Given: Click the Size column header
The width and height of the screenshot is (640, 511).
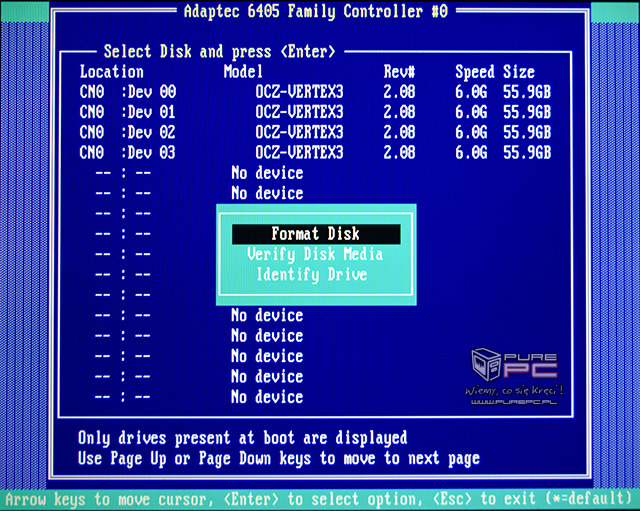Looking at the screenshot, I should click(519, 72).
